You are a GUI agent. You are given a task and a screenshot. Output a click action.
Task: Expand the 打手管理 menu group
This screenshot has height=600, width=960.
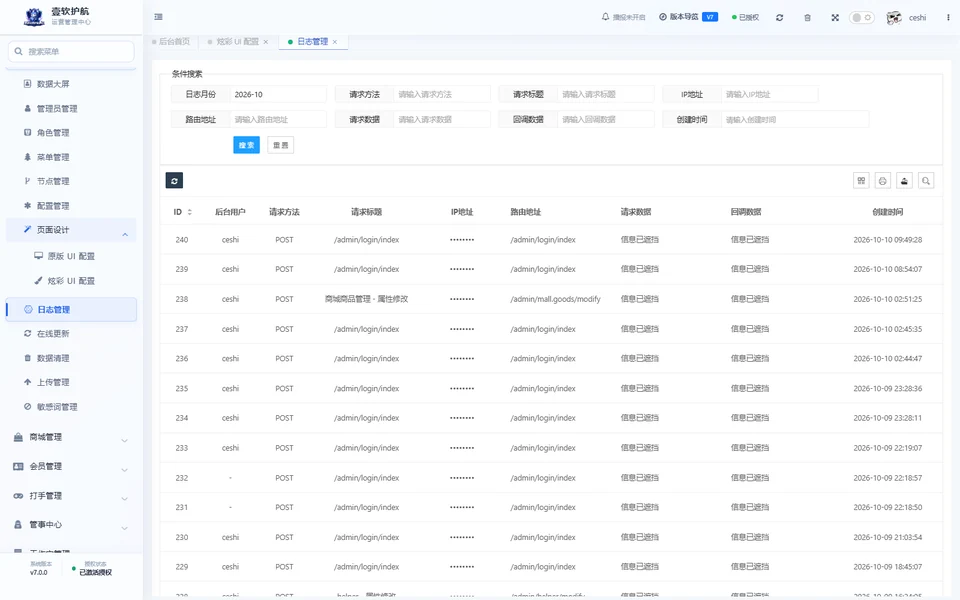tap(71, 496)
